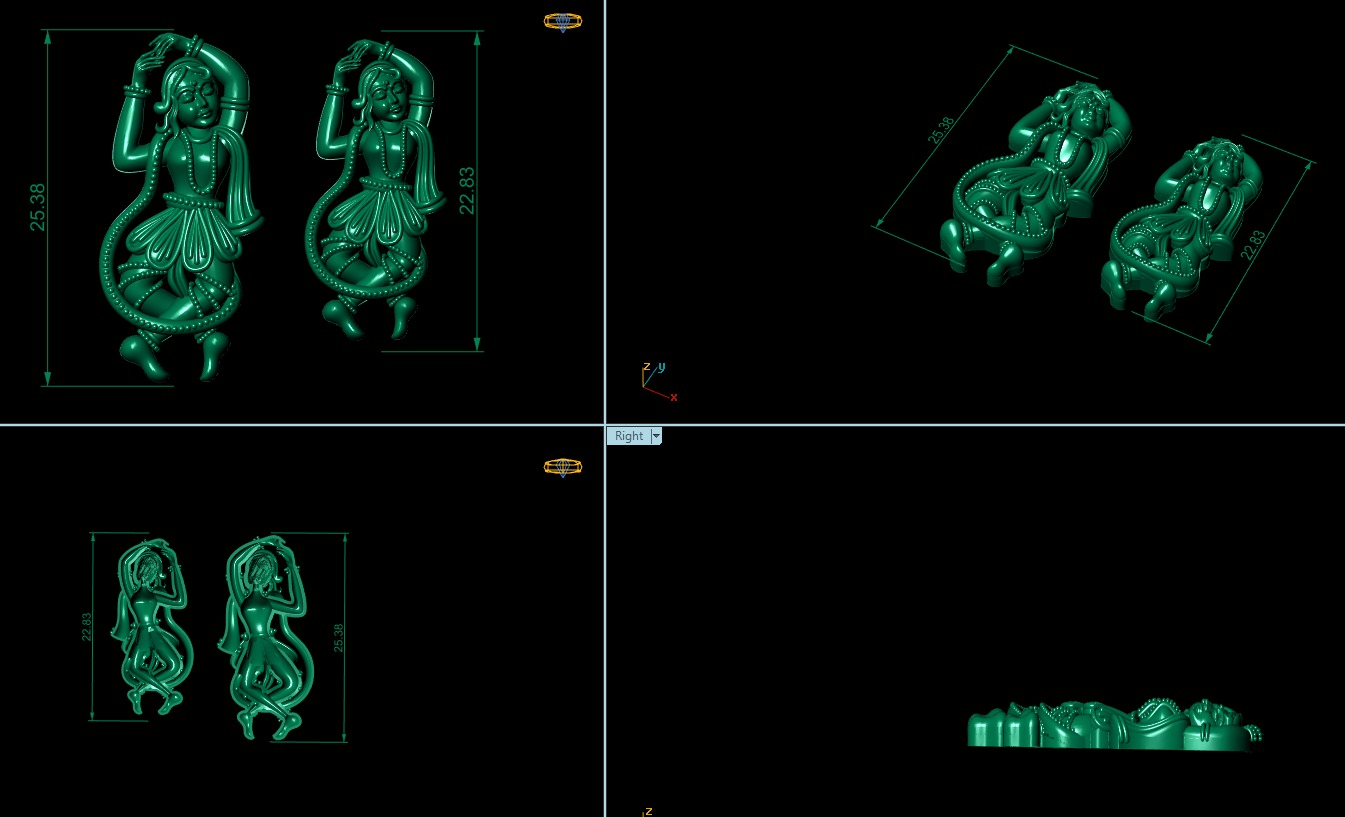Select the 22.83 dimension in the top-left viewport

(466, 191)
